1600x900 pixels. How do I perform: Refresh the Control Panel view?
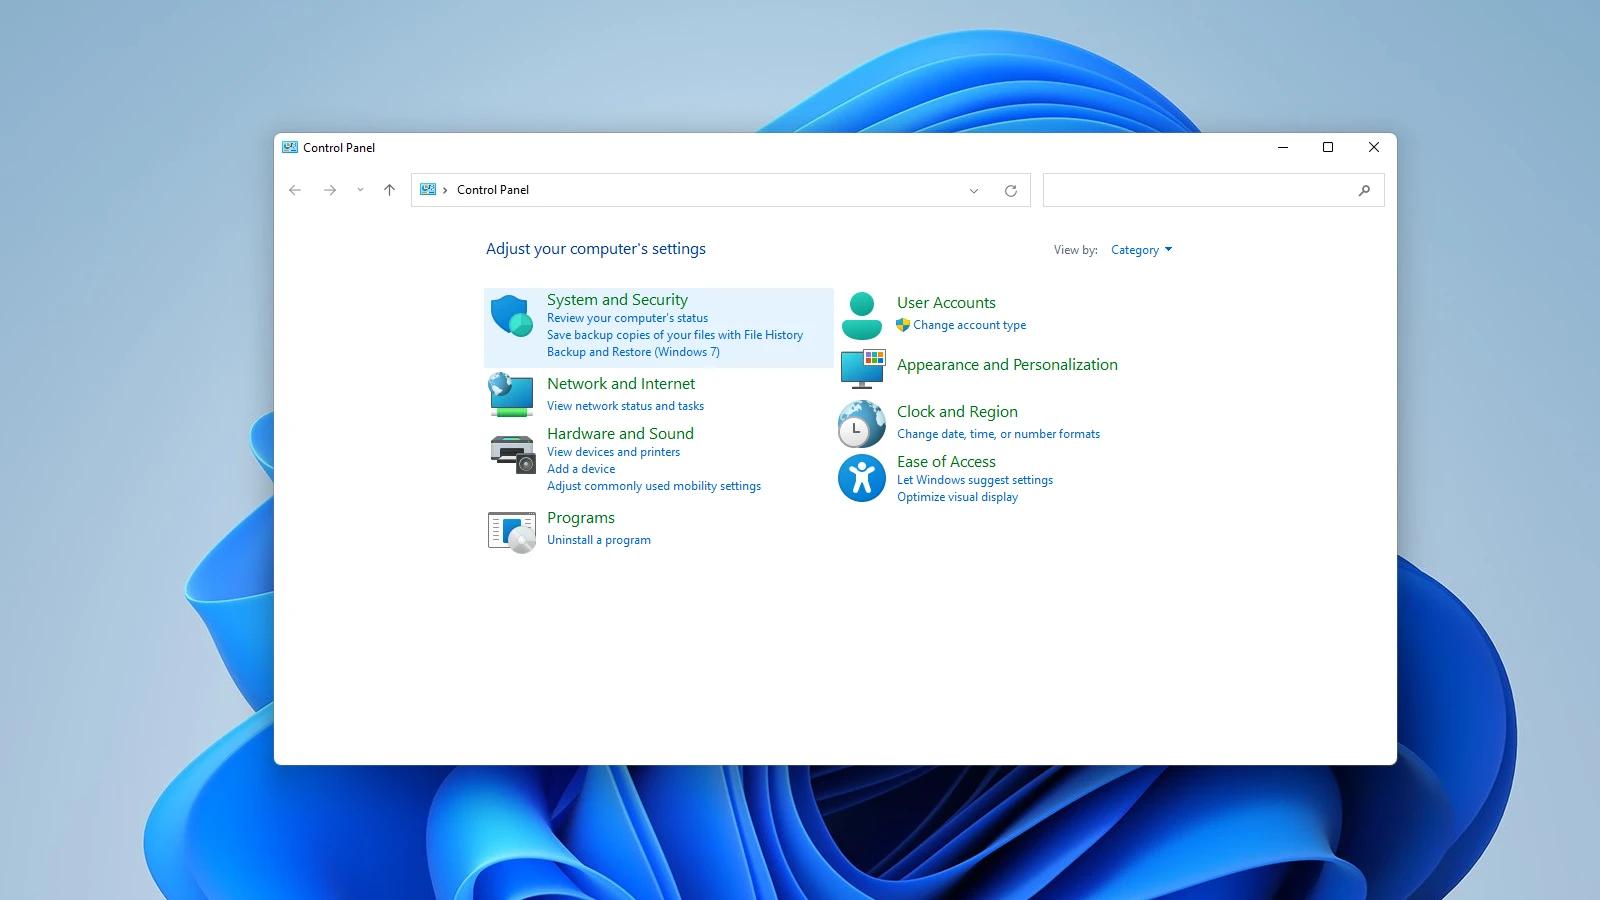coord(1011,191)
